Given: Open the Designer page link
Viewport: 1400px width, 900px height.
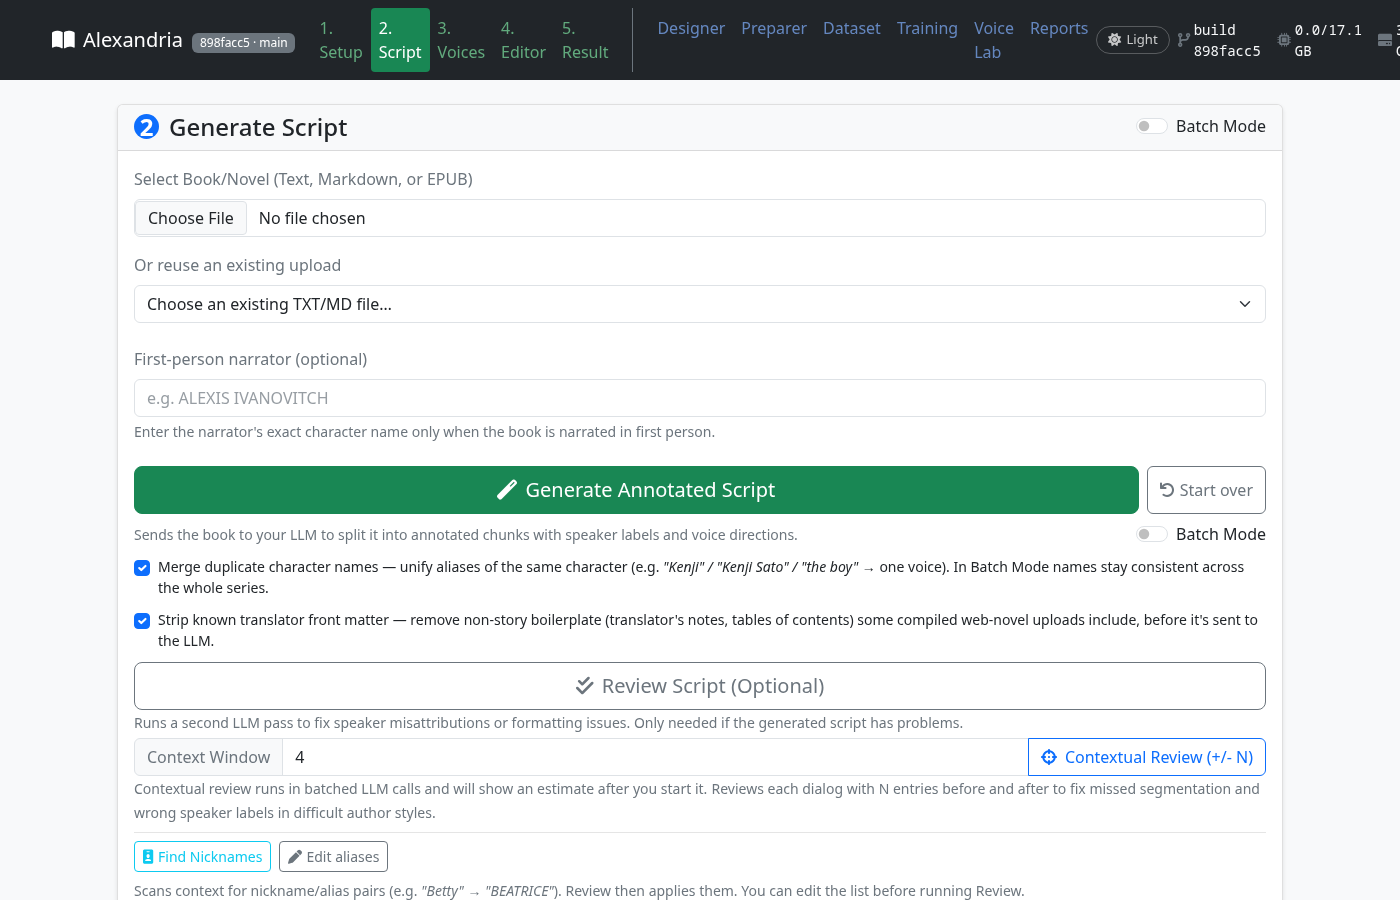Looking at the screenshot, I should pos(691,28).
